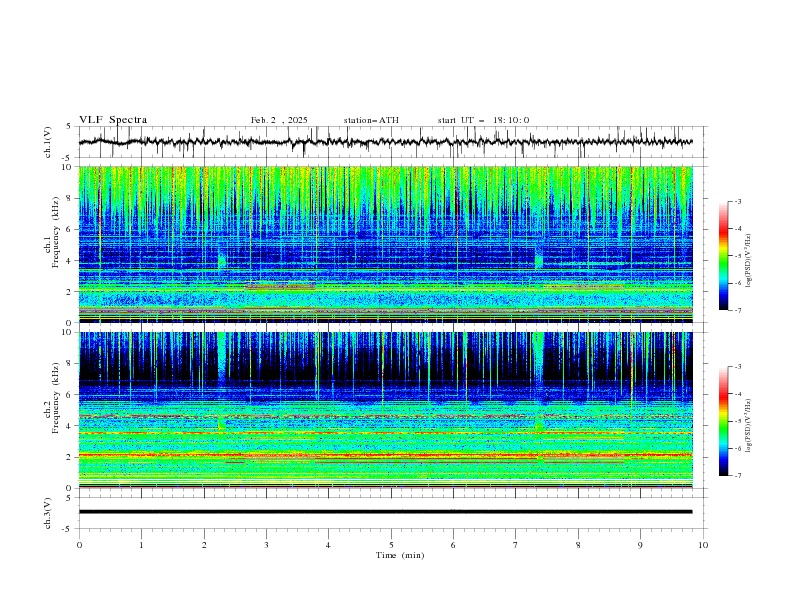Click the ch.2 'Frequency (kHz)' axis label

(55, 398)
